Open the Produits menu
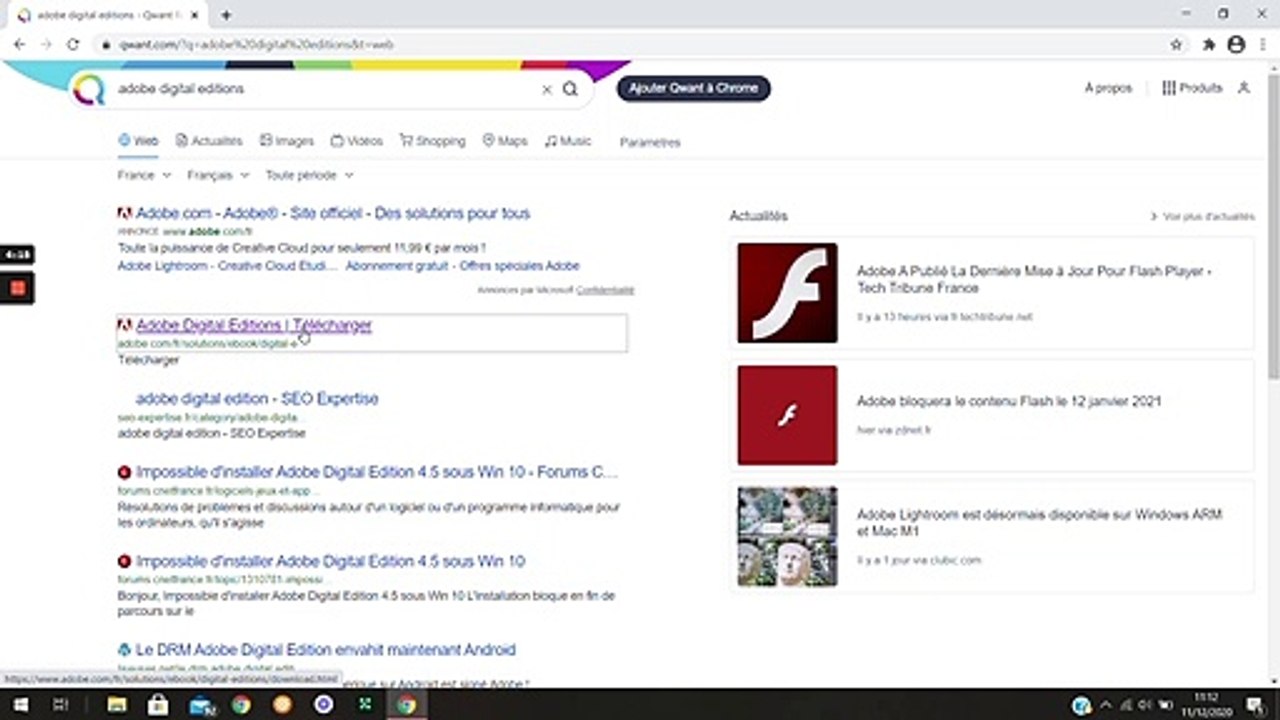The image size is (1280, 720). tap(1192, 88)
